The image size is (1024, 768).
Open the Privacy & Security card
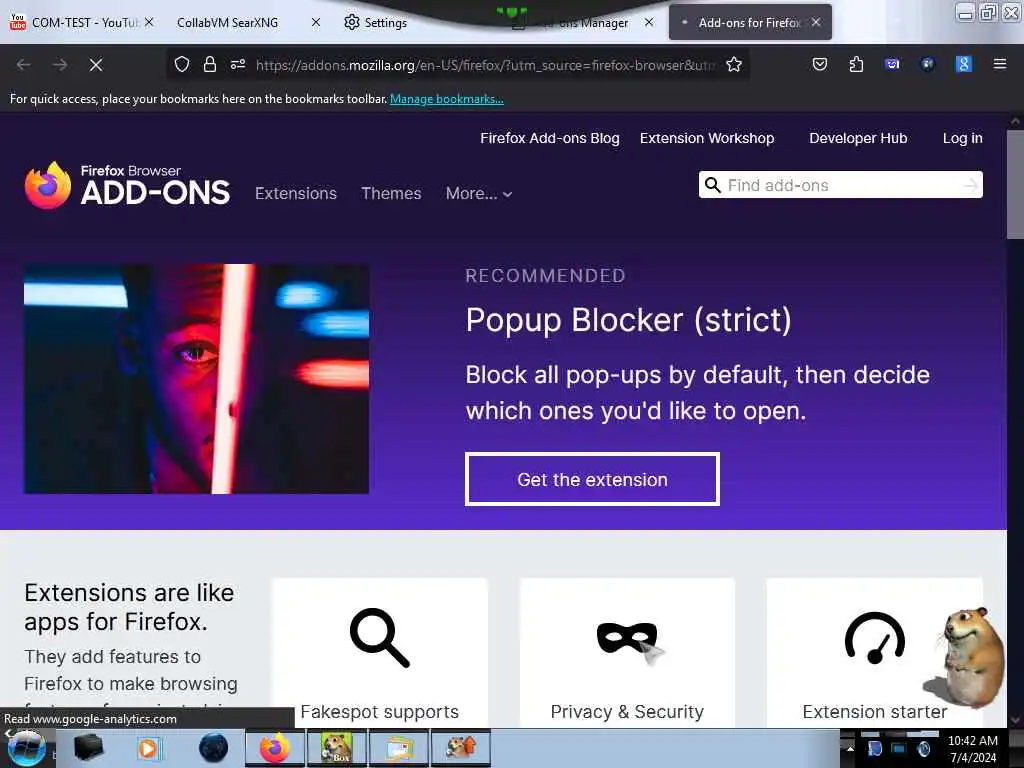coord(627,653)
